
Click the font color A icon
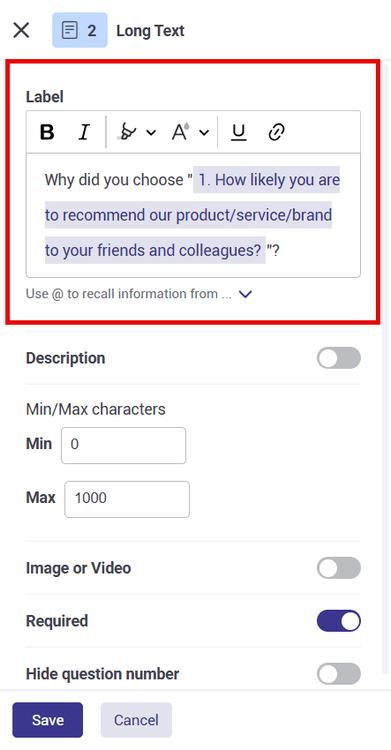click(180, 132)
